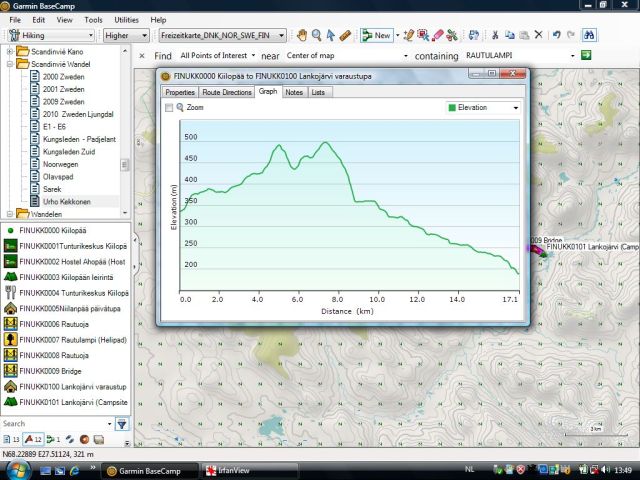640x480 pixels.
Task: Open the Elevation graph type dropdown
Action: click(x=483, y=107)
